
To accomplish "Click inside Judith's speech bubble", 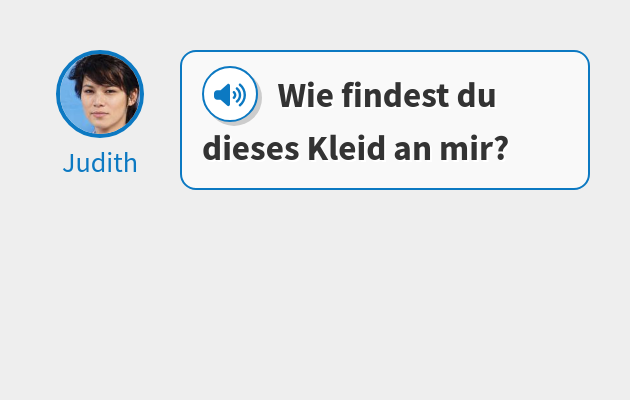I will pyautogui.click(x=385, y=120).
